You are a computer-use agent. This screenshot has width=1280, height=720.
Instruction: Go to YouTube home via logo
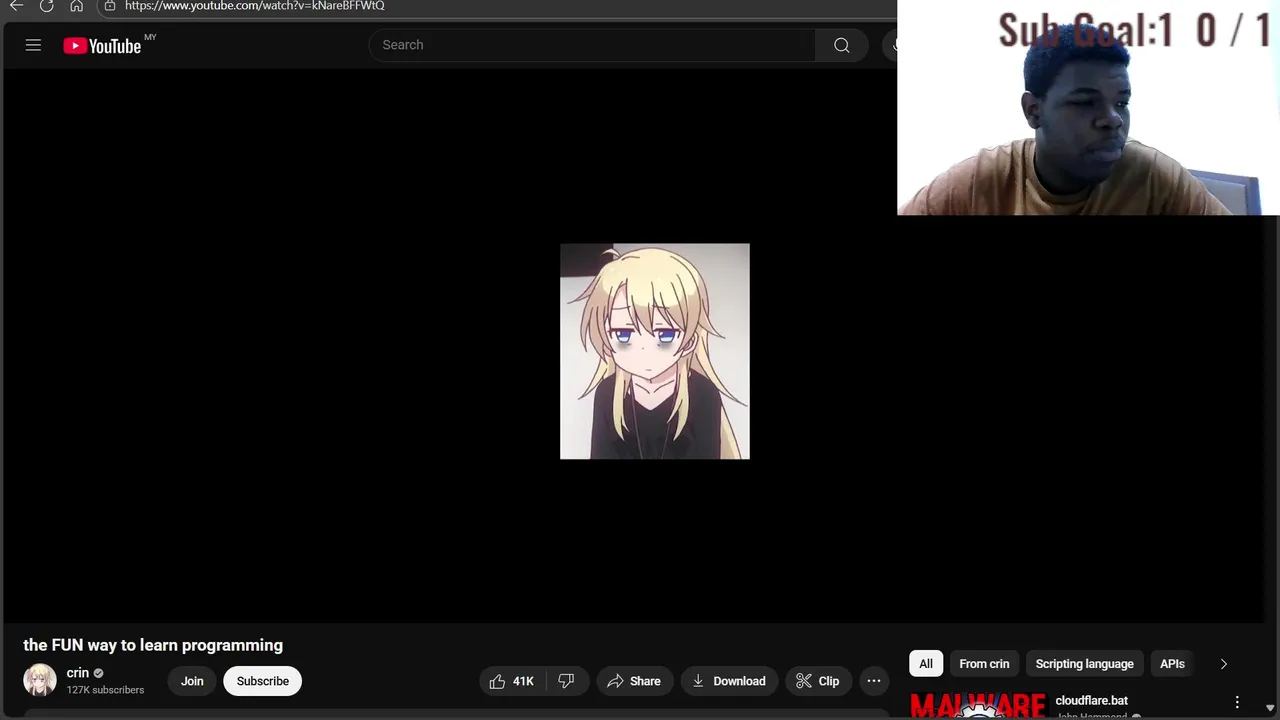(x=102, y=46)
